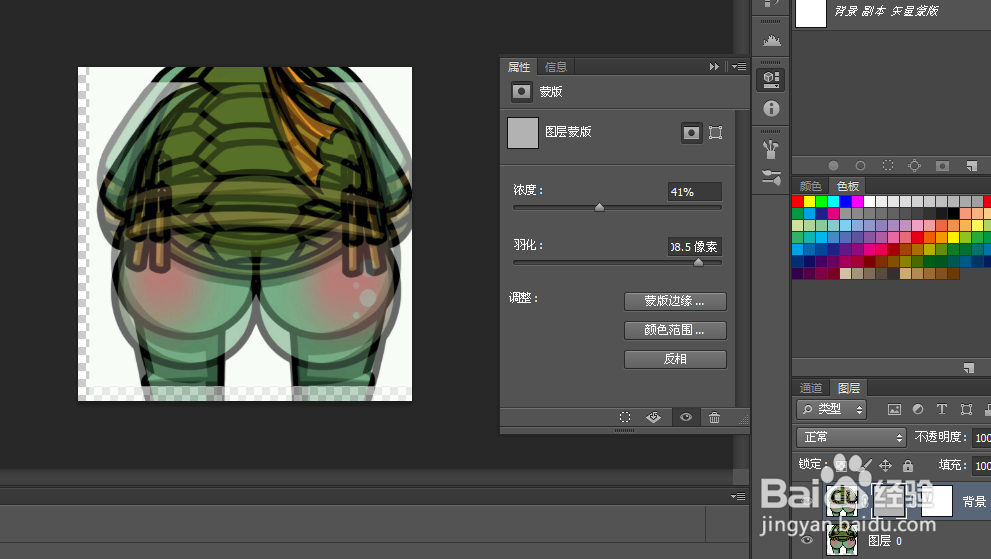Filter layers by pixel layers icon

(894, 410)
